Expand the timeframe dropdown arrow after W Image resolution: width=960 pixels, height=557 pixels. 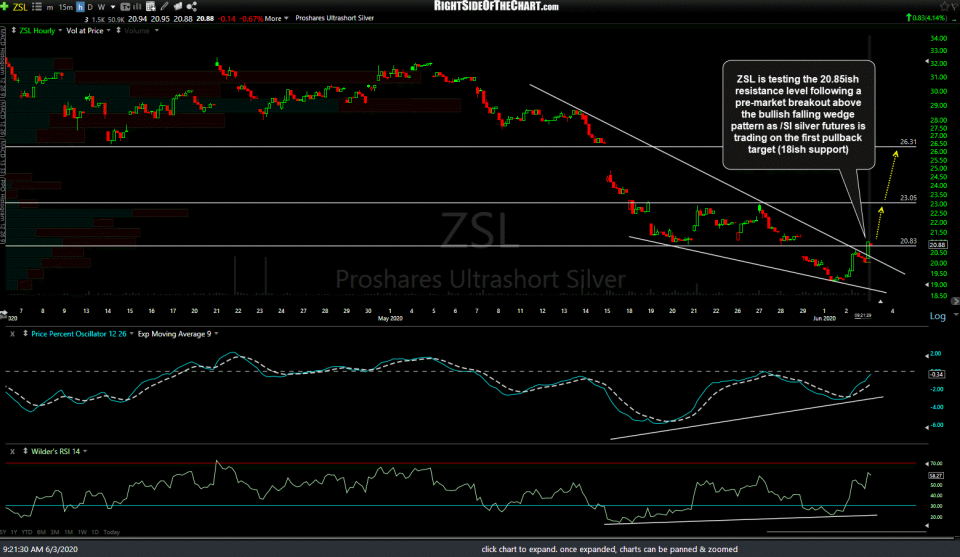click(x=113, y=7)
